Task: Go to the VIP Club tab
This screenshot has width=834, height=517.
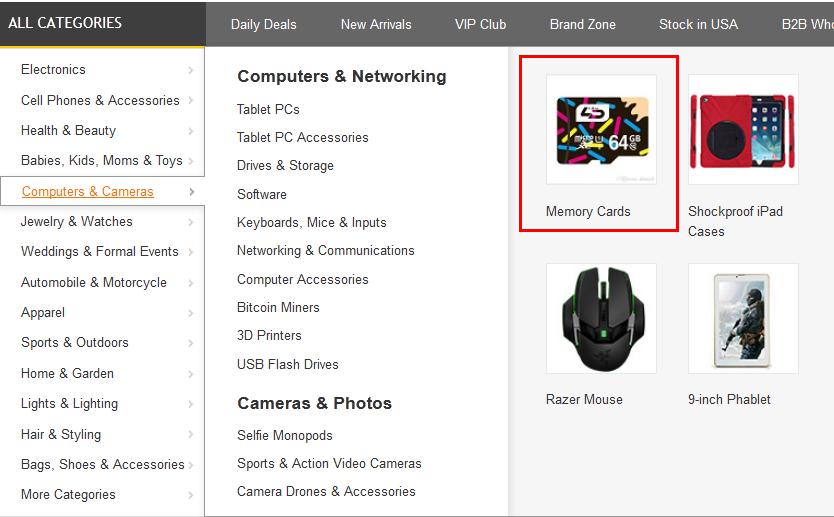Action: [480, 24]
